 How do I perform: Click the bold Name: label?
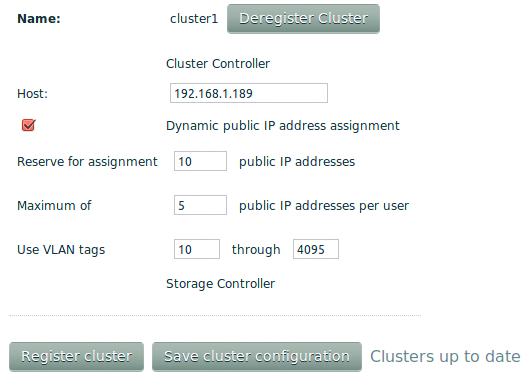(39, 19)
